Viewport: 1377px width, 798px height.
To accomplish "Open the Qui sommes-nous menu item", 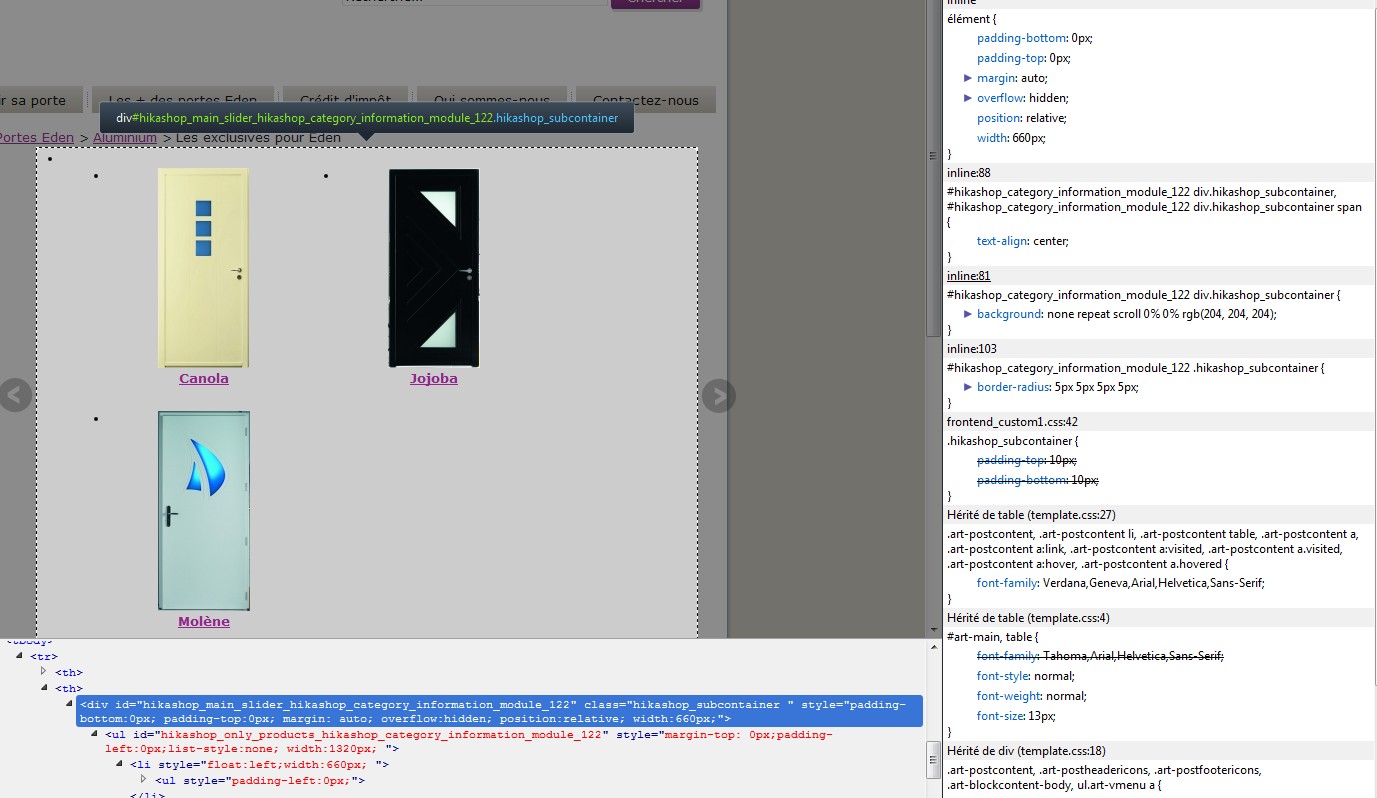I will (x=491, y=100).
